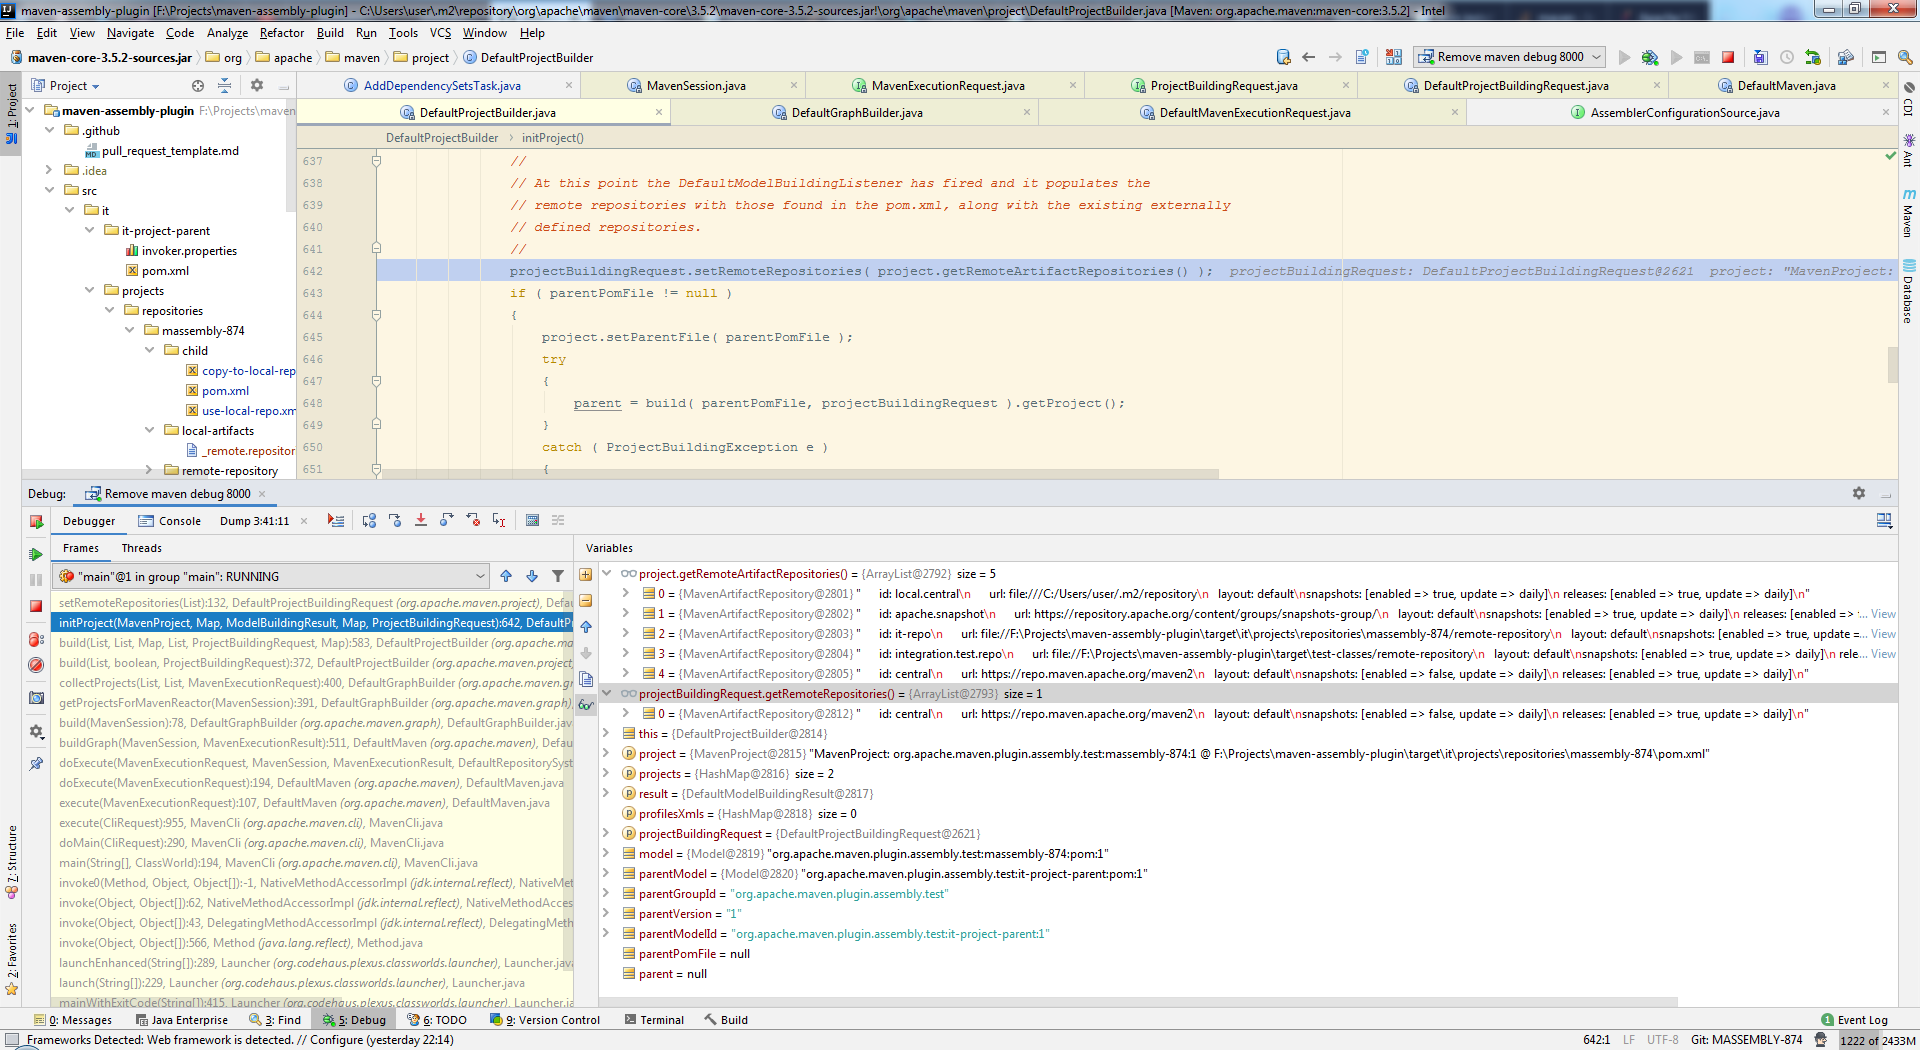1920x1050 pixels.
Task: Expand the remote-repository folder node
Action: pyautogui.click(x=149, y=470)
